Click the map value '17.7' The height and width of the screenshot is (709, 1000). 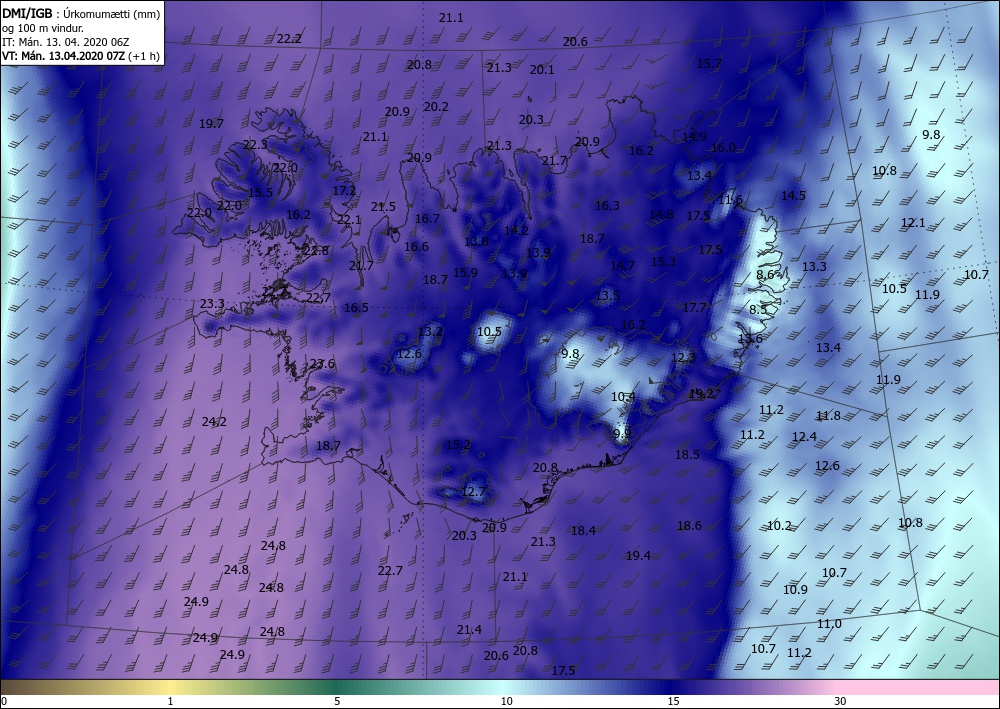[695, 308]
